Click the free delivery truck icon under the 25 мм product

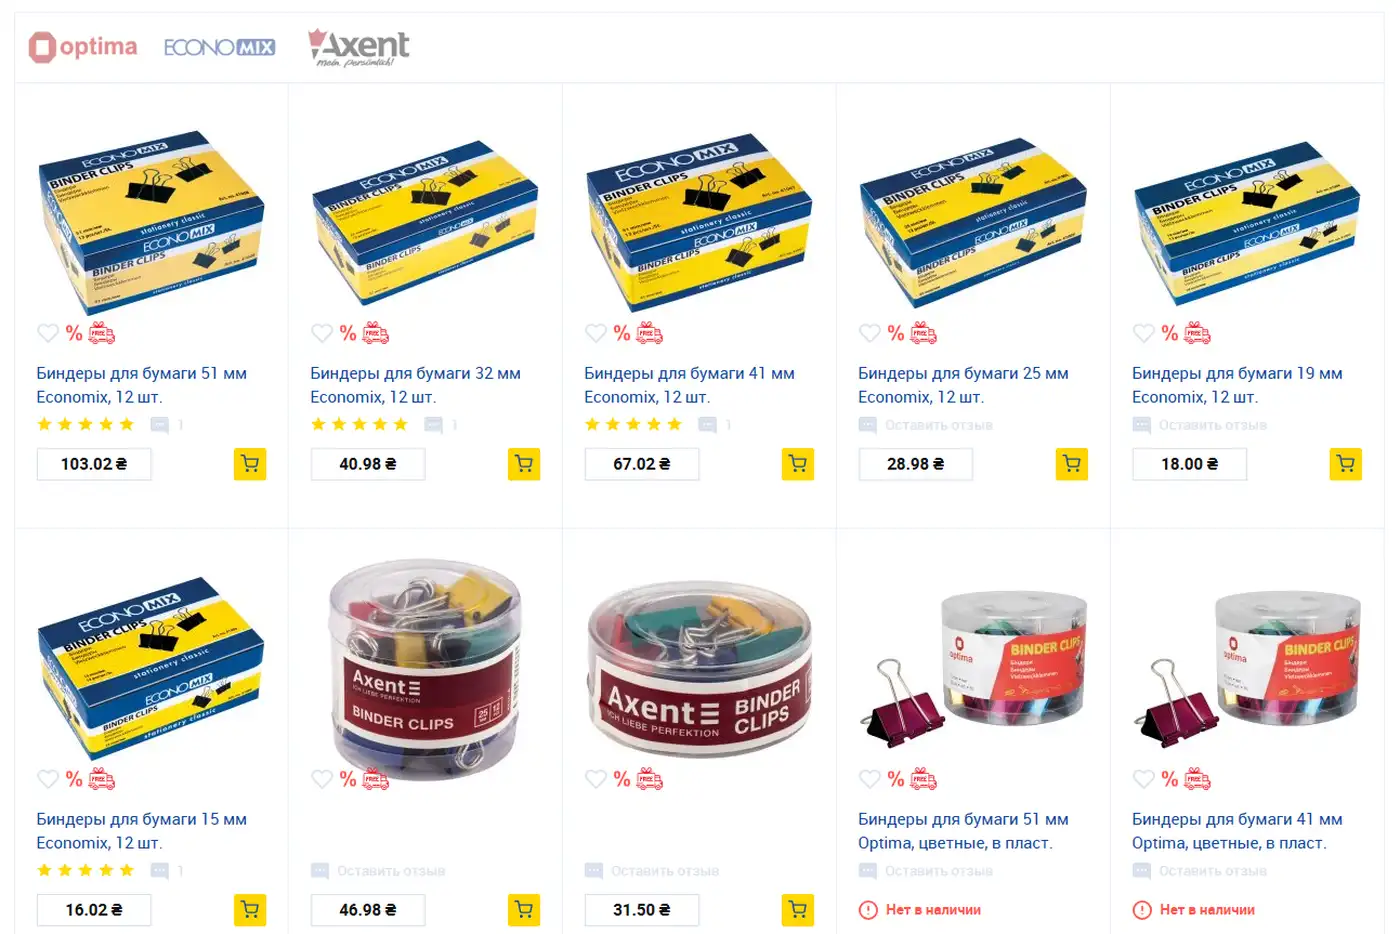point(924,333)
